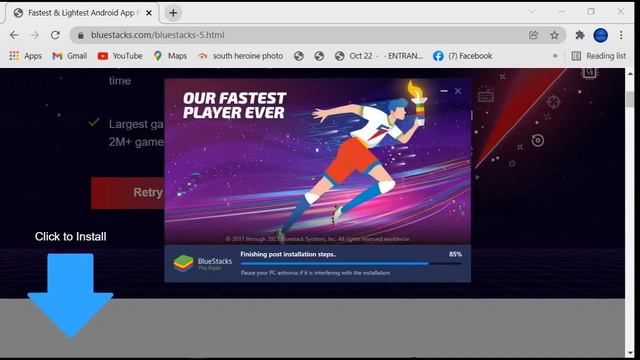This screenshot has height=360, width=640.
Task: Open the YouTube bookmark
Action: (120, 56)
